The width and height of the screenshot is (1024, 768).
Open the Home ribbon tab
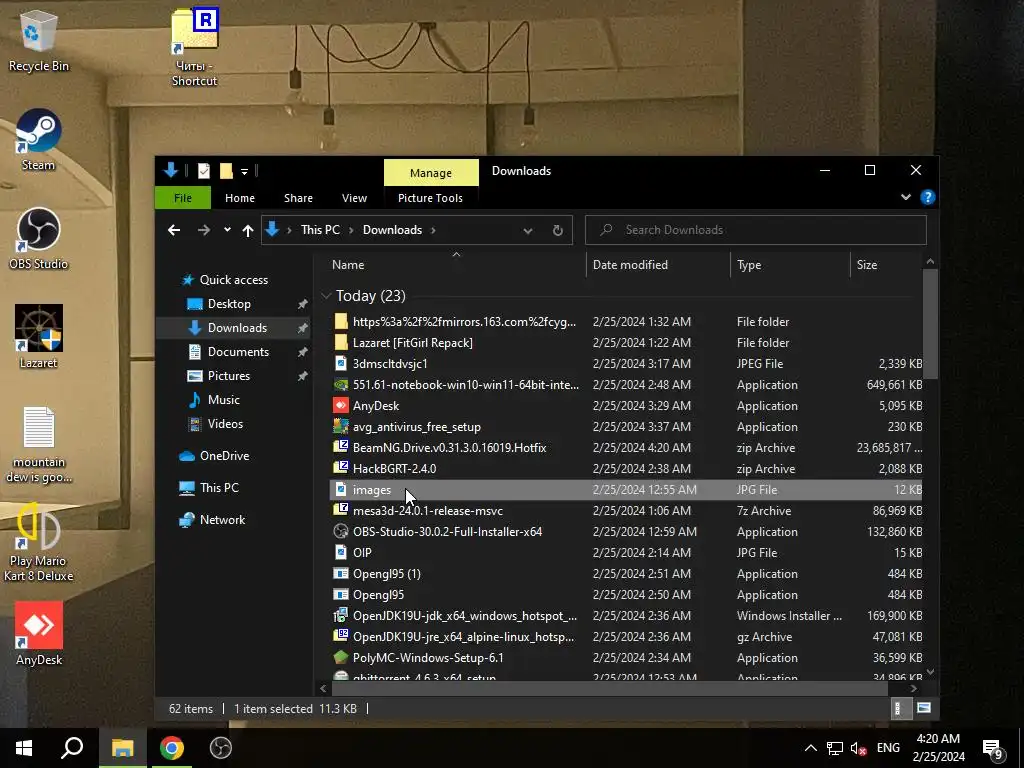(240, 198)
